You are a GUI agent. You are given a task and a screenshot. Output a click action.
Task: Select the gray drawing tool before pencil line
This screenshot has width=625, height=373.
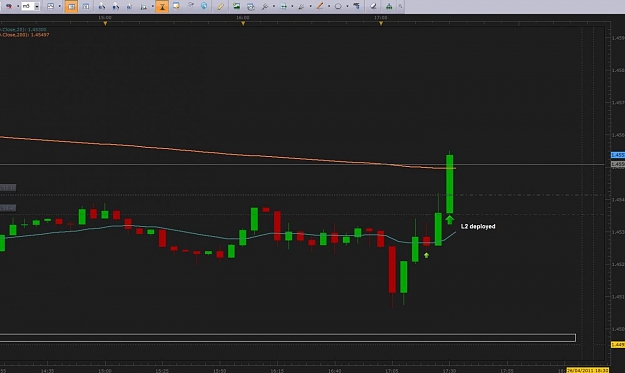pos(302,6)
